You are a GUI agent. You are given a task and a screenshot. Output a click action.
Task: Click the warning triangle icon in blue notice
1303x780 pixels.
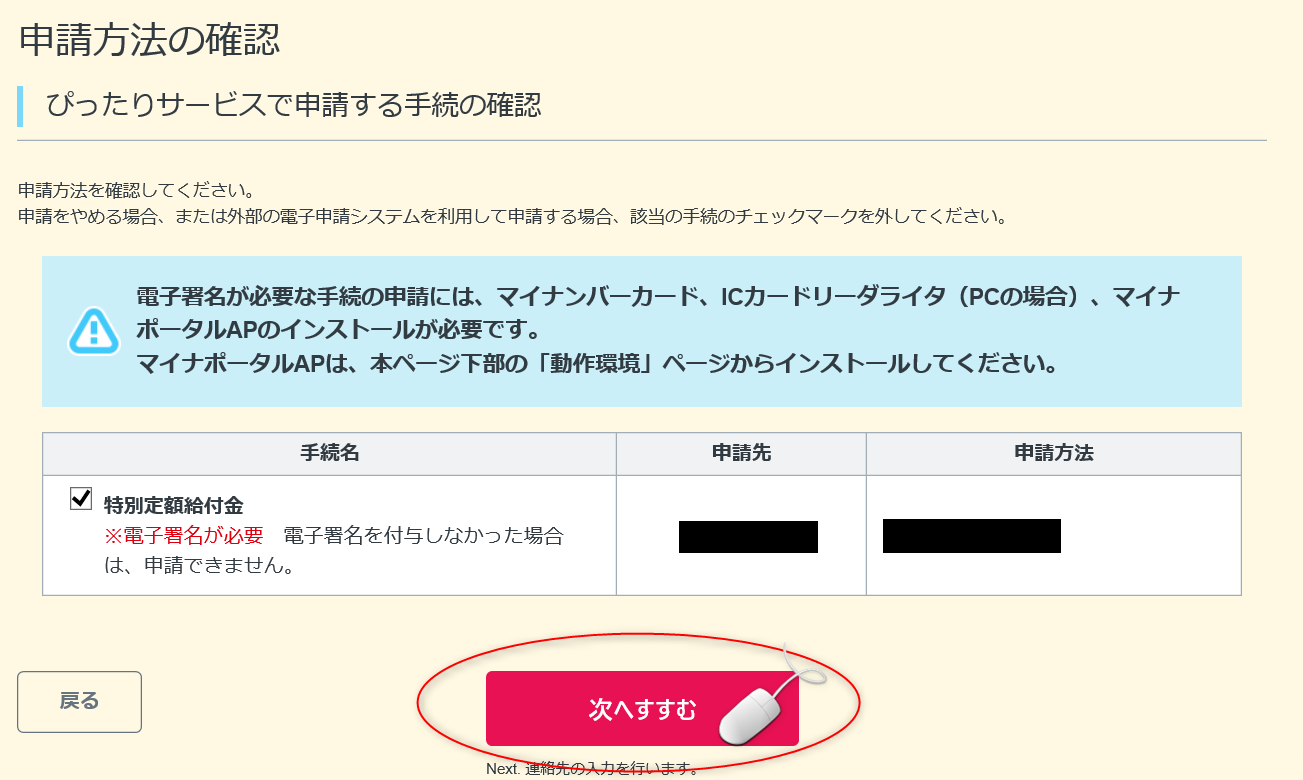(x=94, y=331)
